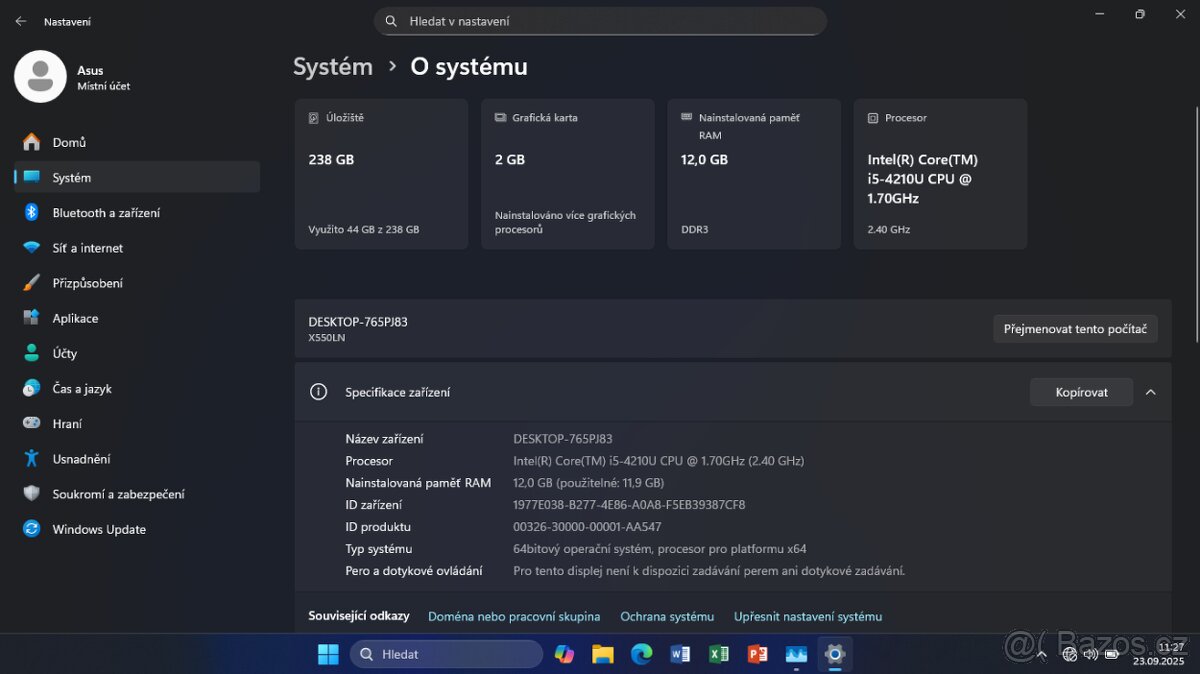Open Síť a internet settings
Screen dimensions: 1200x674
[90, 247]
